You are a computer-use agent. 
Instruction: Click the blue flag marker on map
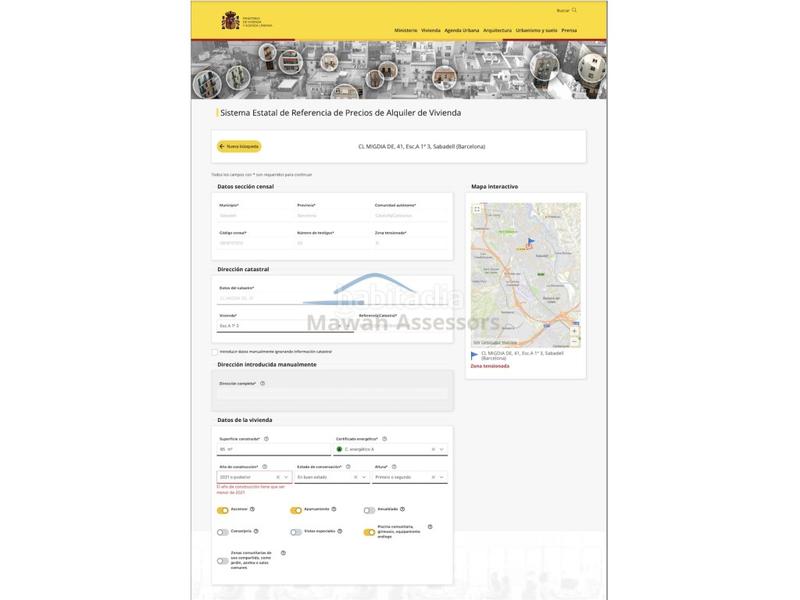[530, 242]
